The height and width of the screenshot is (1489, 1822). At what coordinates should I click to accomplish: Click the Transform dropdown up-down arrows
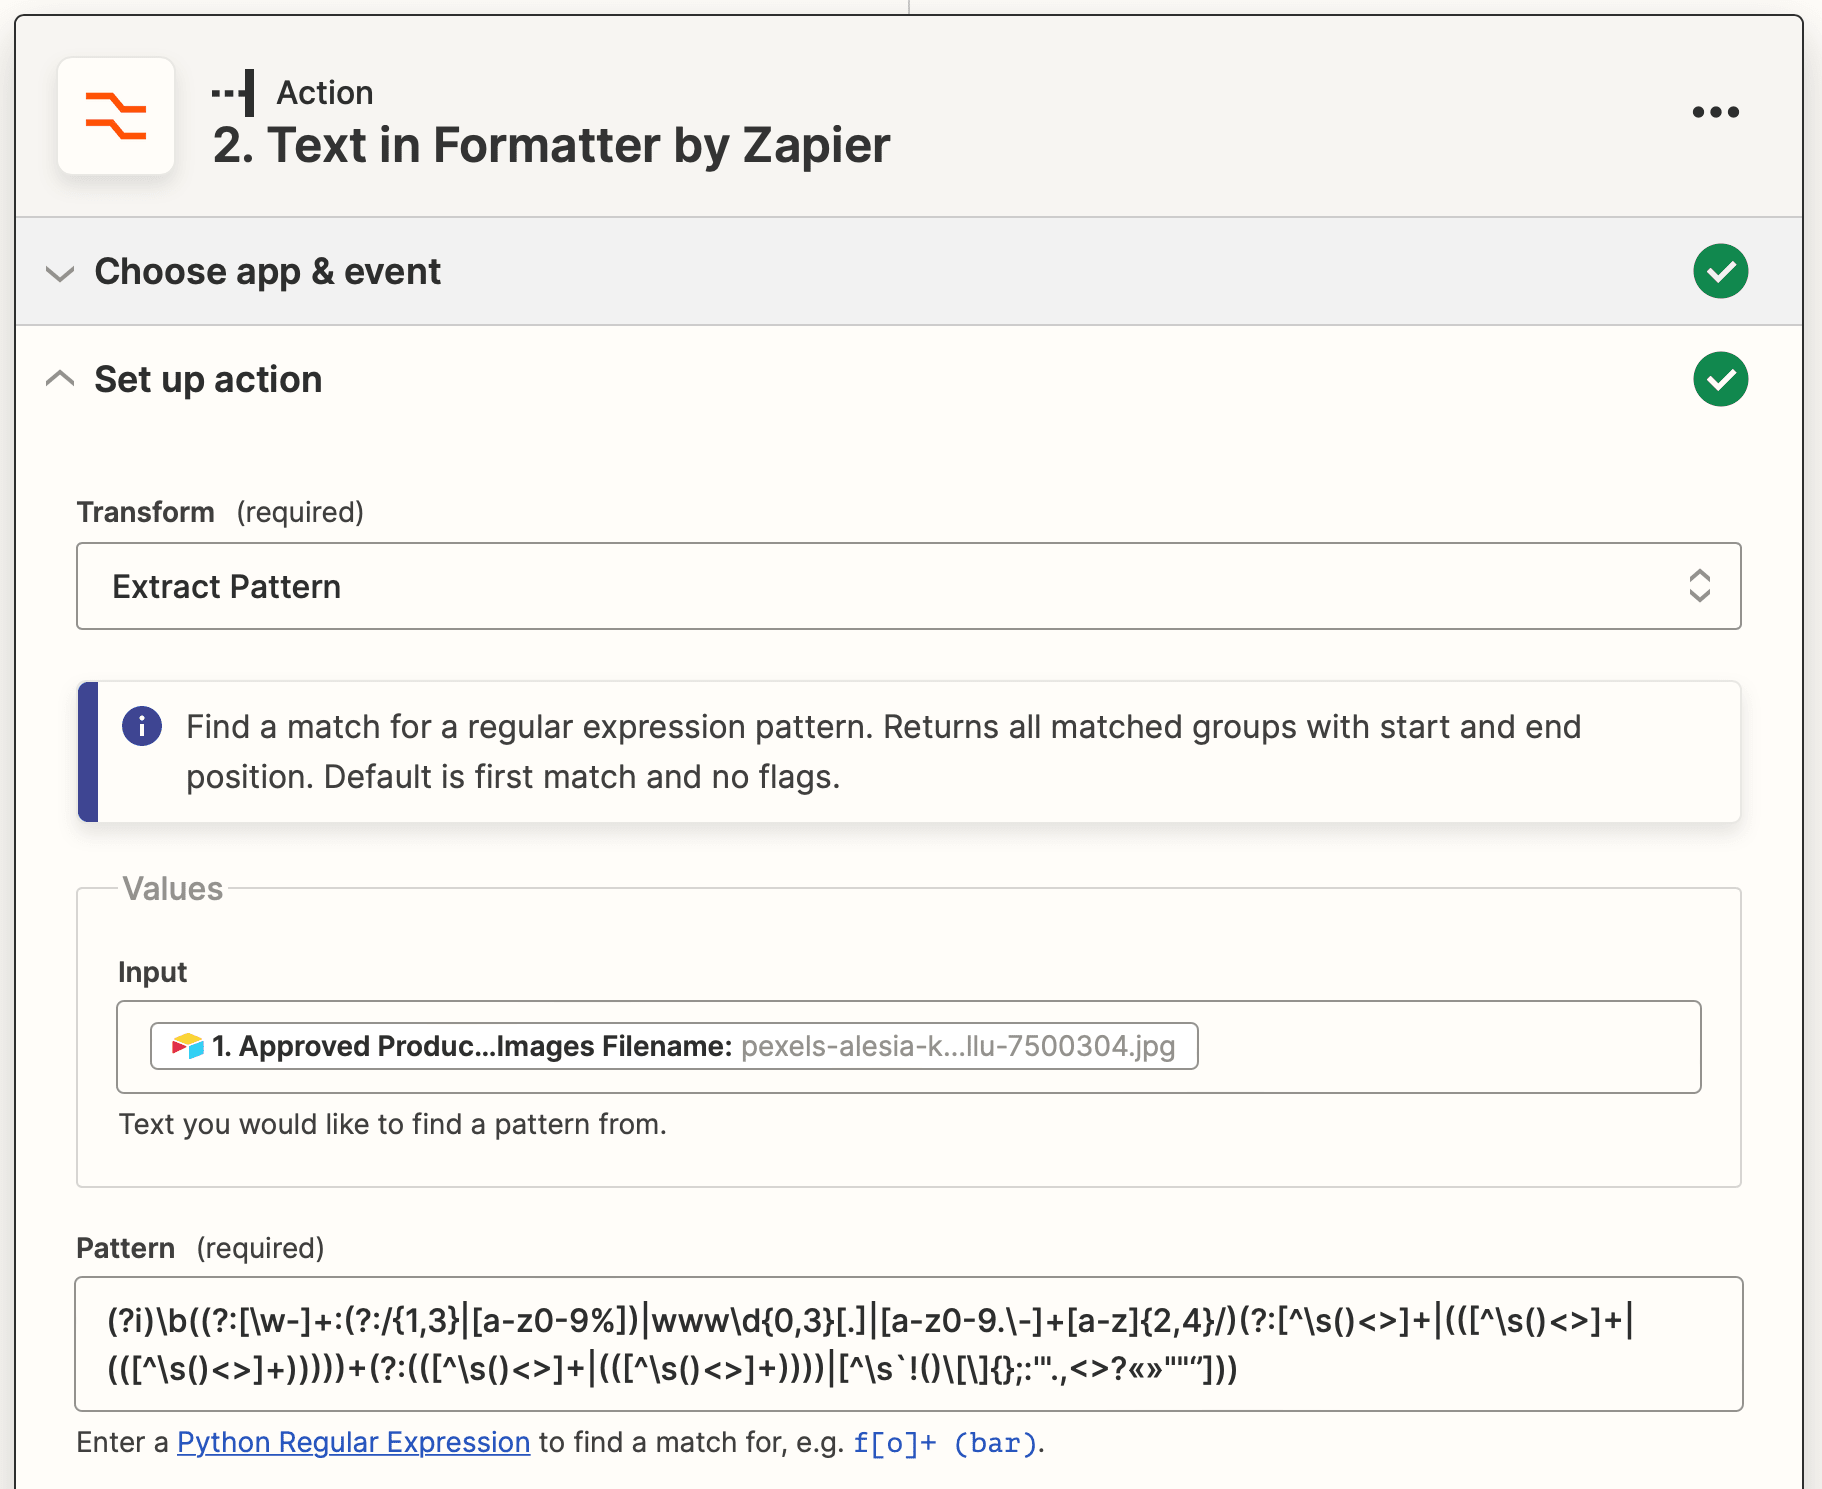[1699, 586]
